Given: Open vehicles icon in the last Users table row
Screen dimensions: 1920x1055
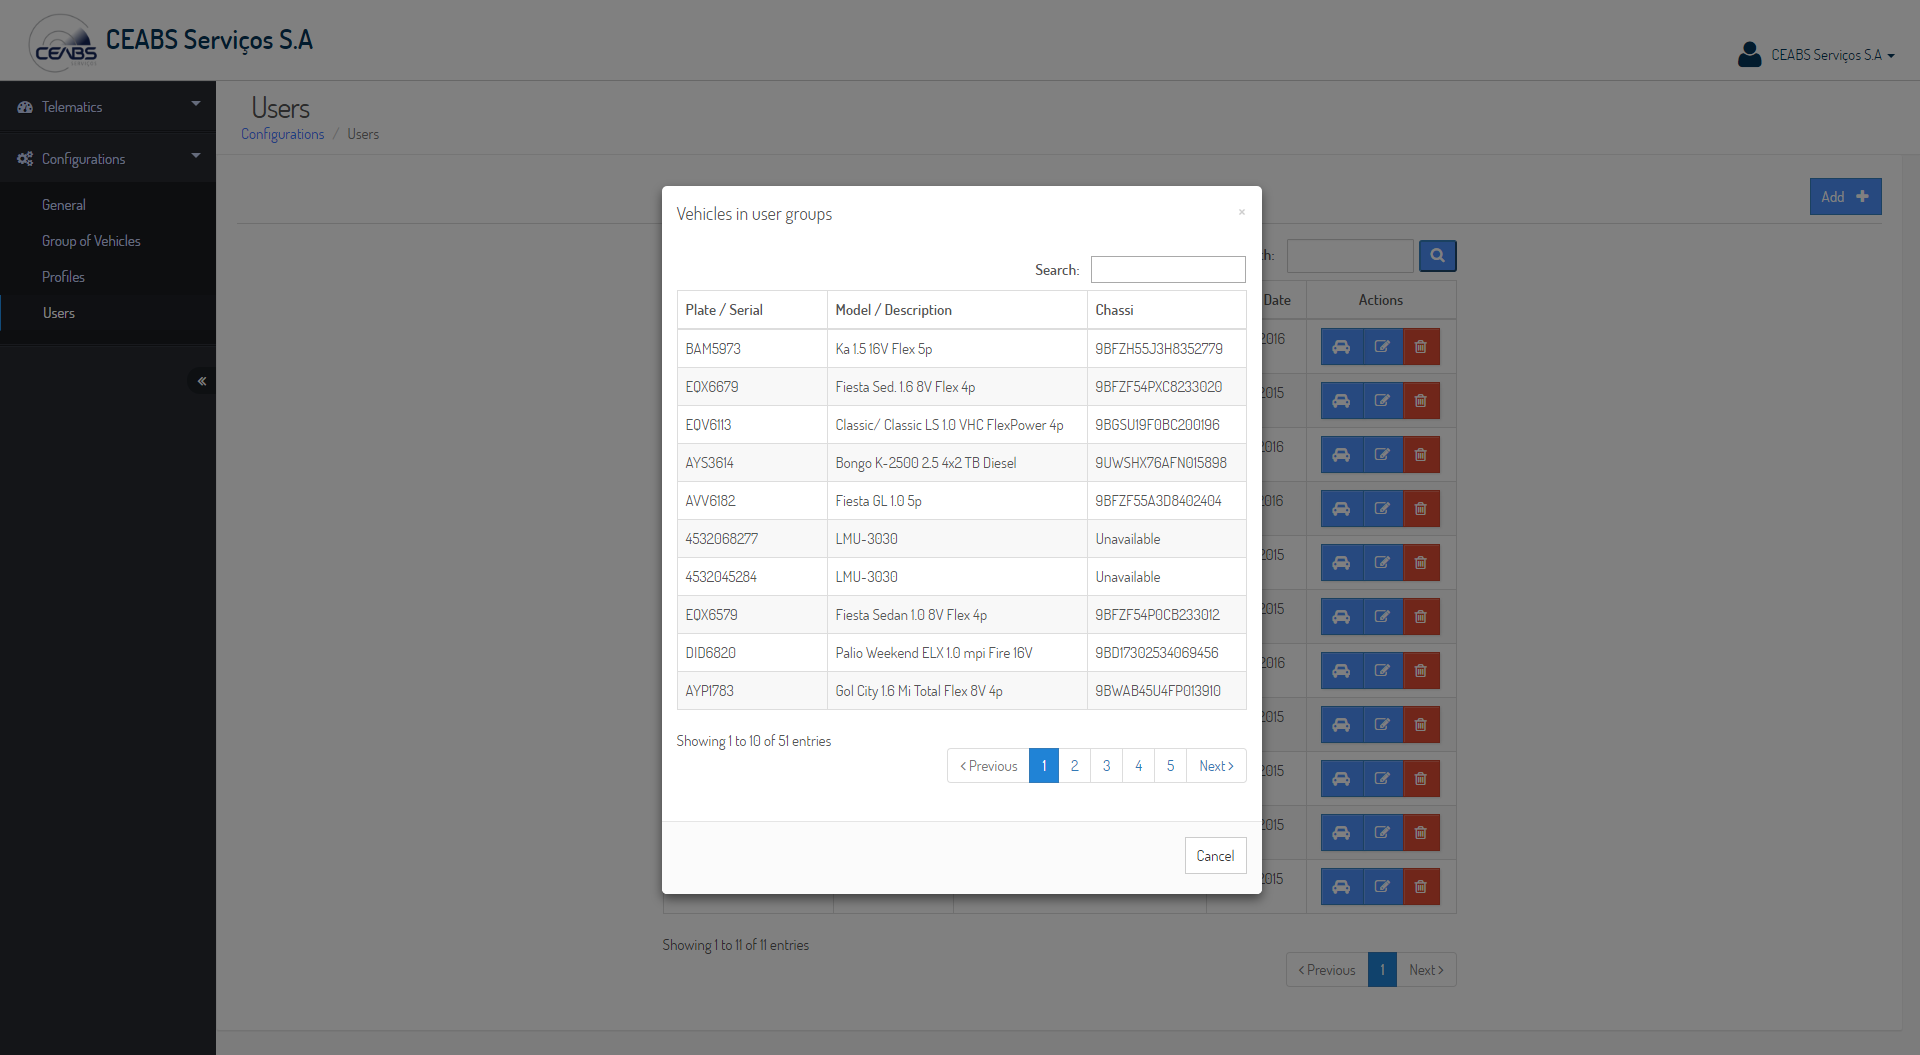Looking at the screenshot, I should click(x=1341, y=887).
